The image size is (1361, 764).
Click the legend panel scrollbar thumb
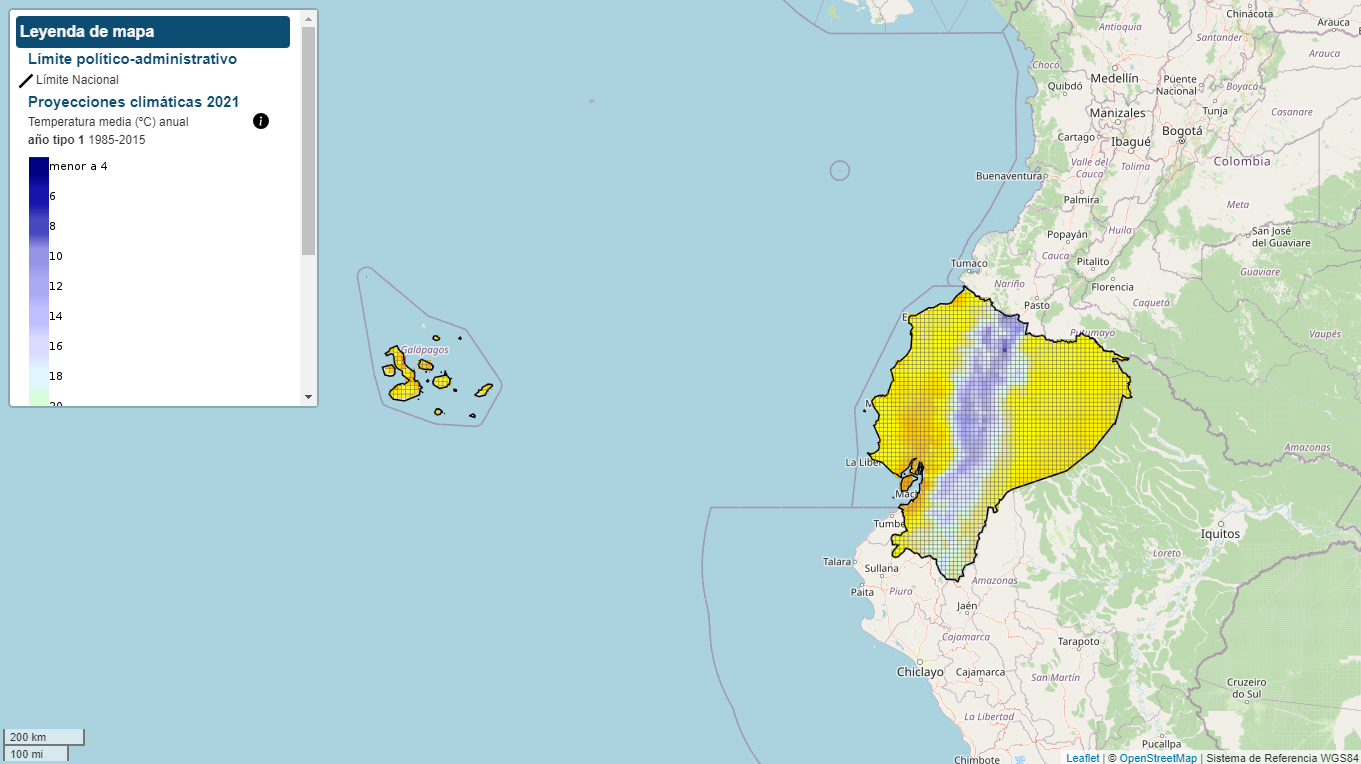(308, 140)
